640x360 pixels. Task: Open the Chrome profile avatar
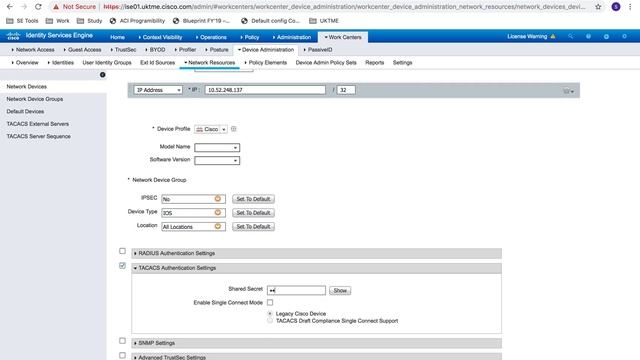616,7
